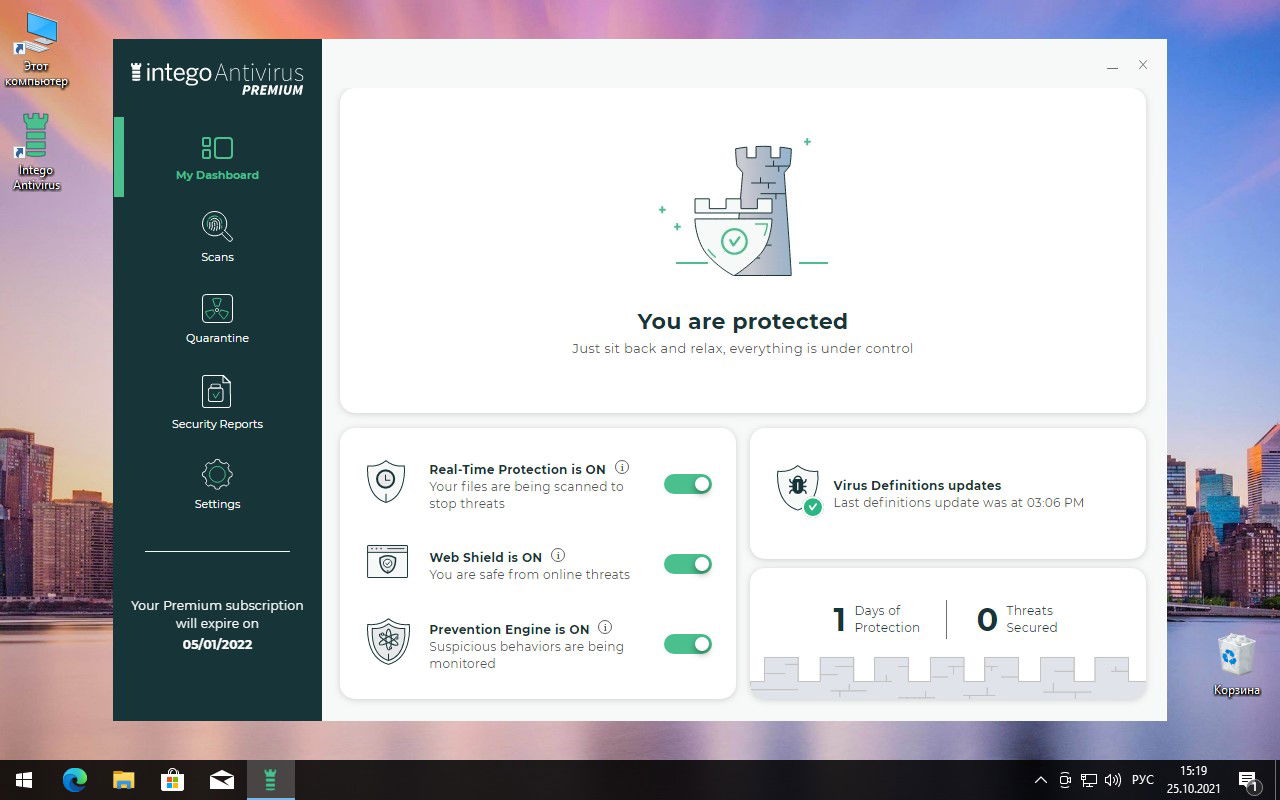1280x800 pixels.
Task: Click the Days of Protection activity graph
Action: click(947, 676)
